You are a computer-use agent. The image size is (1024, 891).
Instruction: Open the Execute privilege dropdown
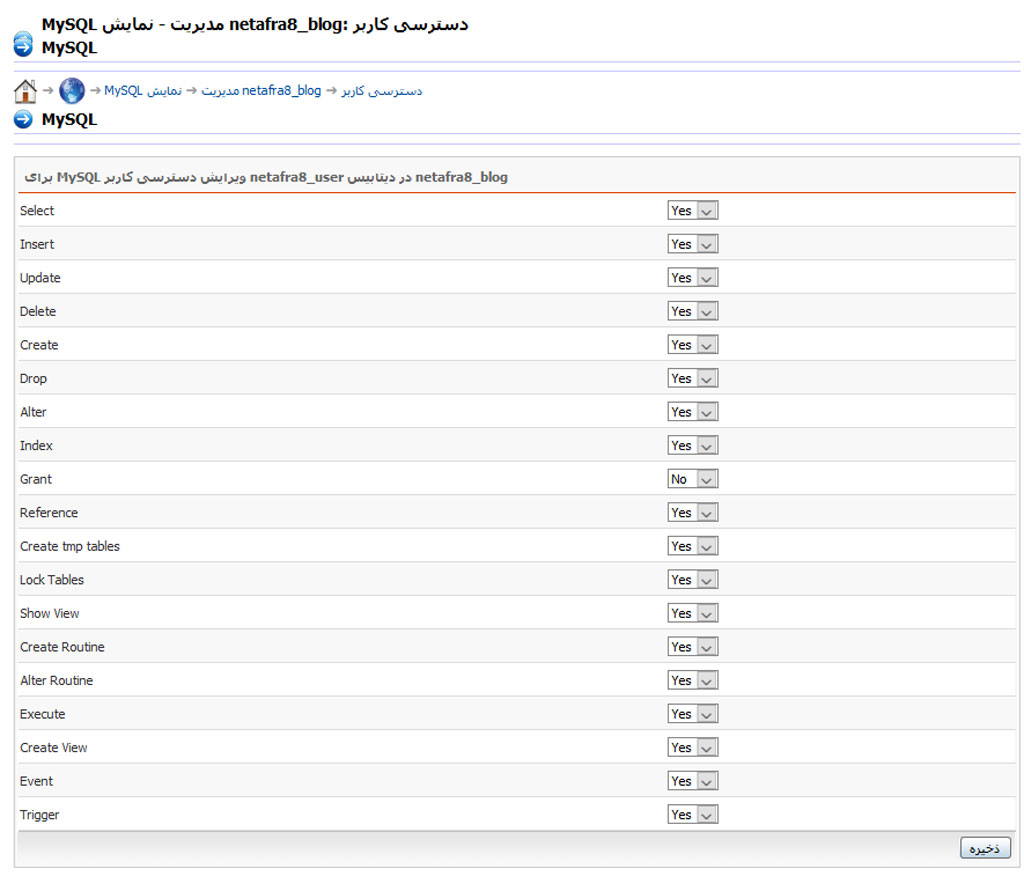point(693,714)
